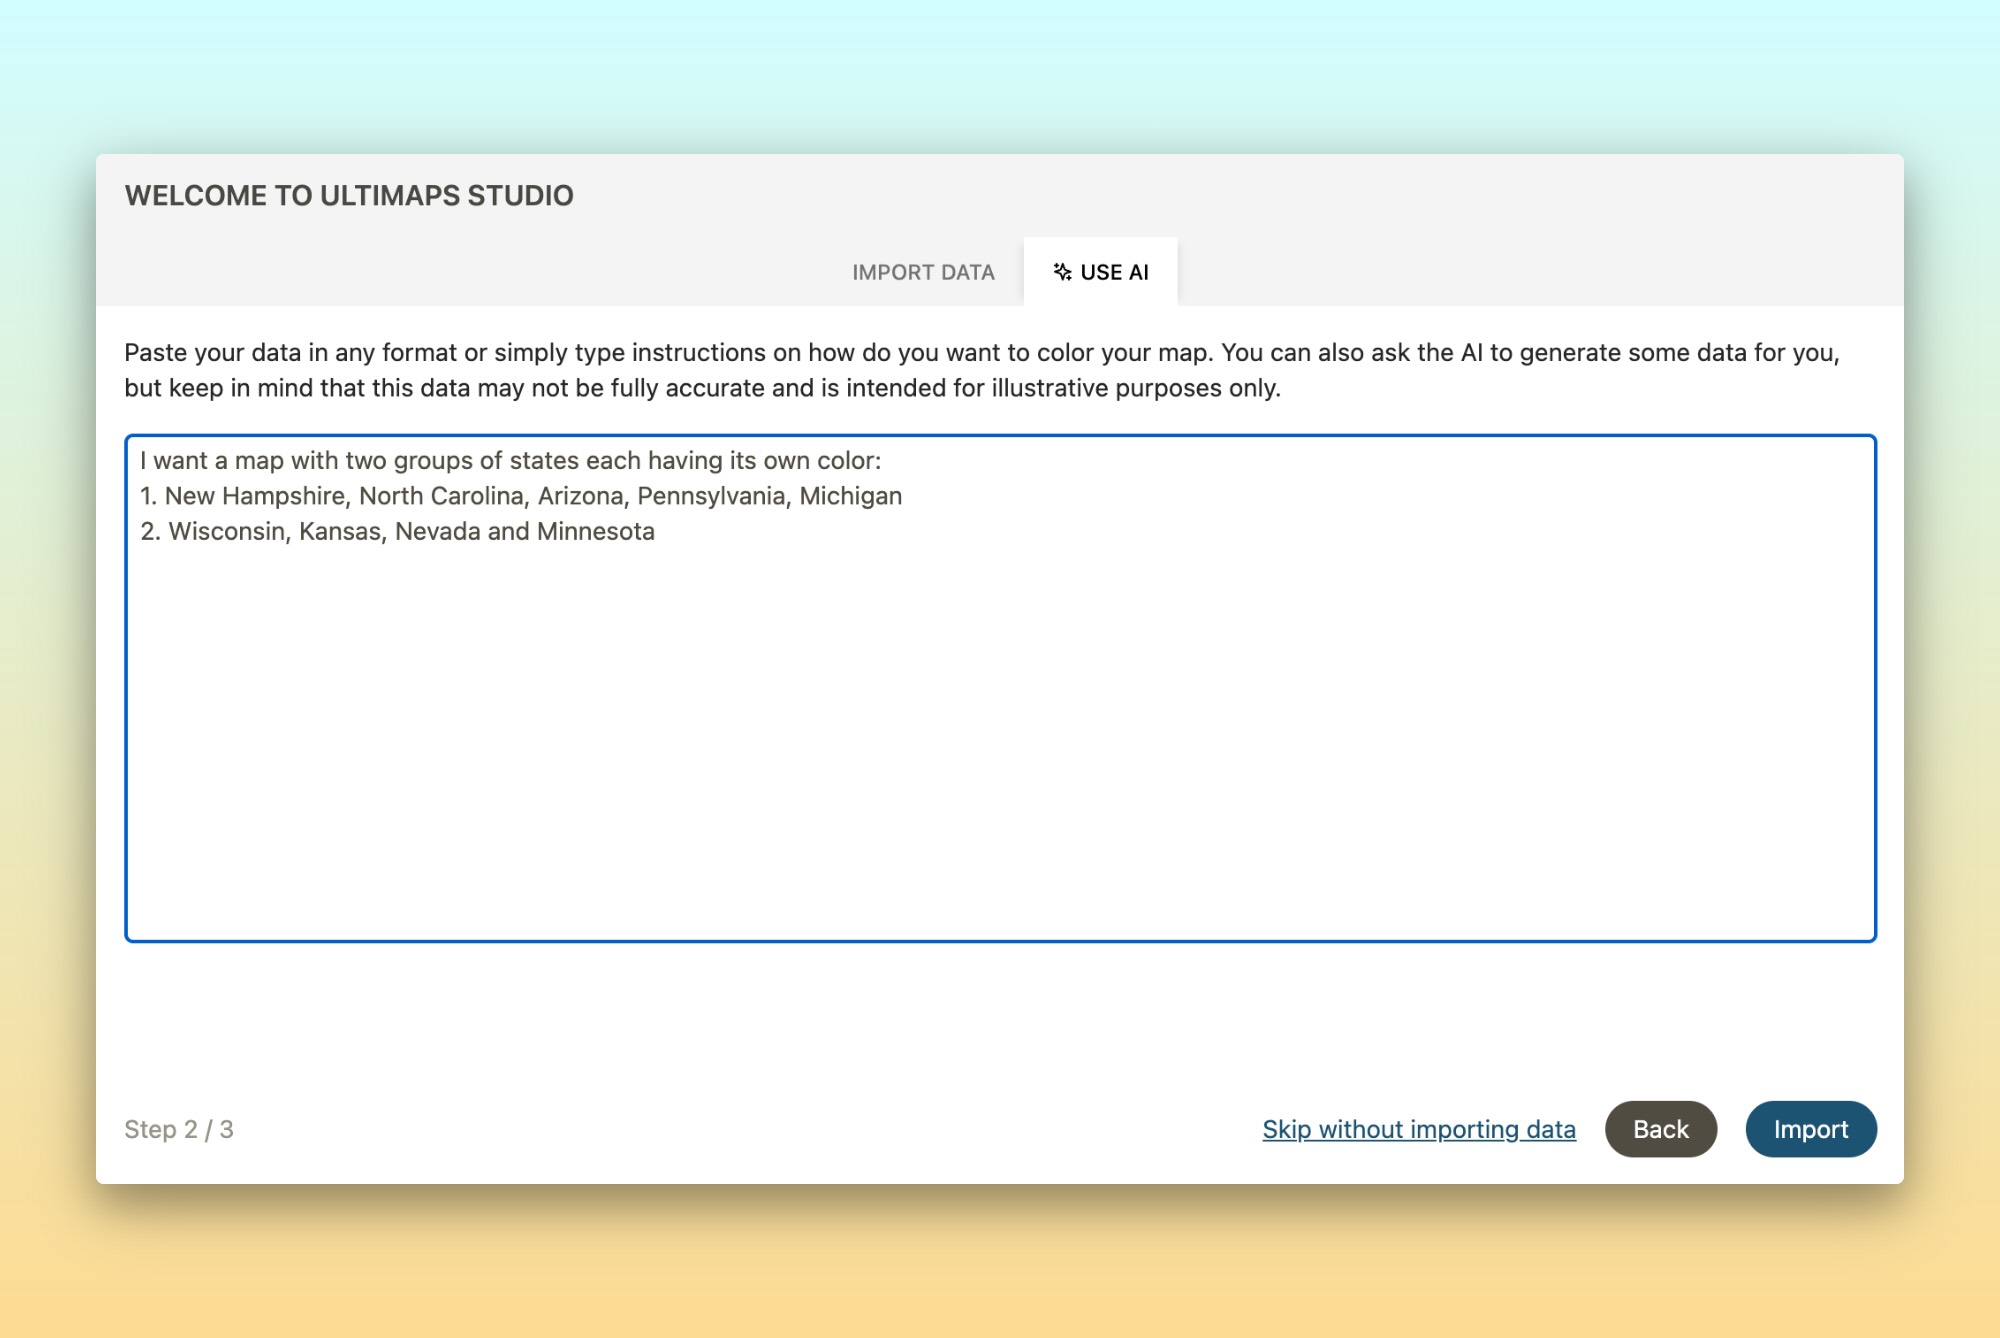Click Pennsylvania in the typed instructions
Screen dimensions: 2000x1338
tap(711, 496)
